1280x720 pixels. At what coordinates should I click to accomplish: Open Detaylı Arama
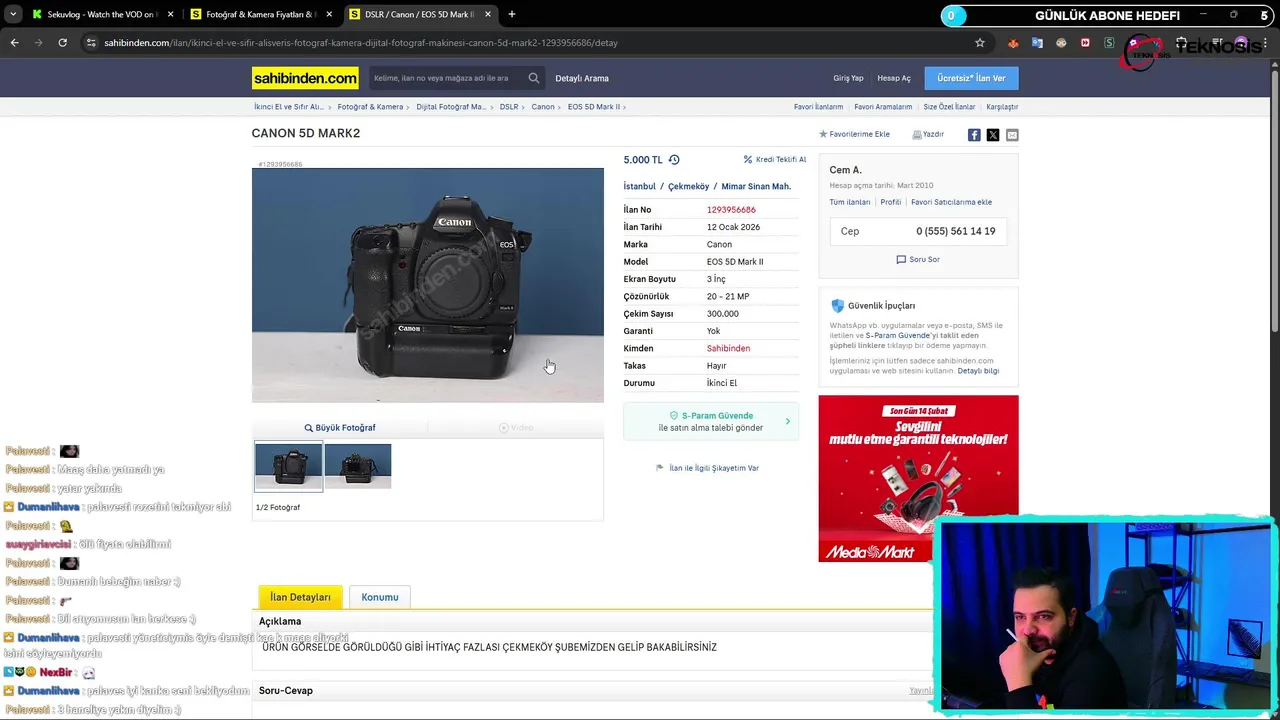582,78
